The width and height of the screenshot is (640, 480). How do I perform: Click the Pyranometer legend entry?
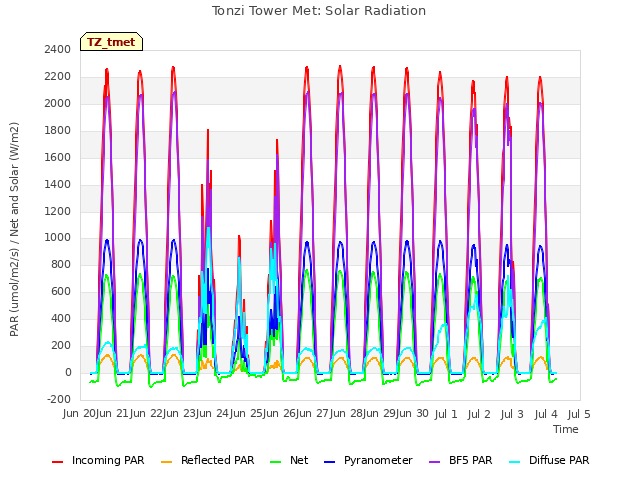pyautogui.click(x=368, y=460)
